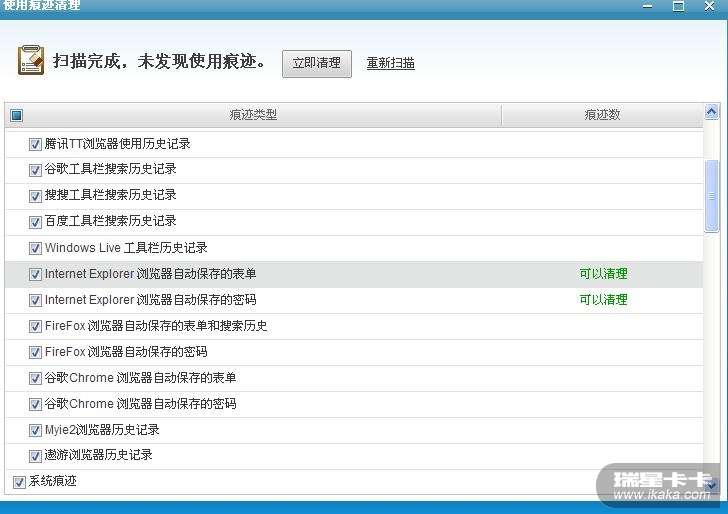This screenshot has height=514, width=728.
Task: Select Internet Explorer 浏览器自动保存的密码 text
Action: (150, 300)
